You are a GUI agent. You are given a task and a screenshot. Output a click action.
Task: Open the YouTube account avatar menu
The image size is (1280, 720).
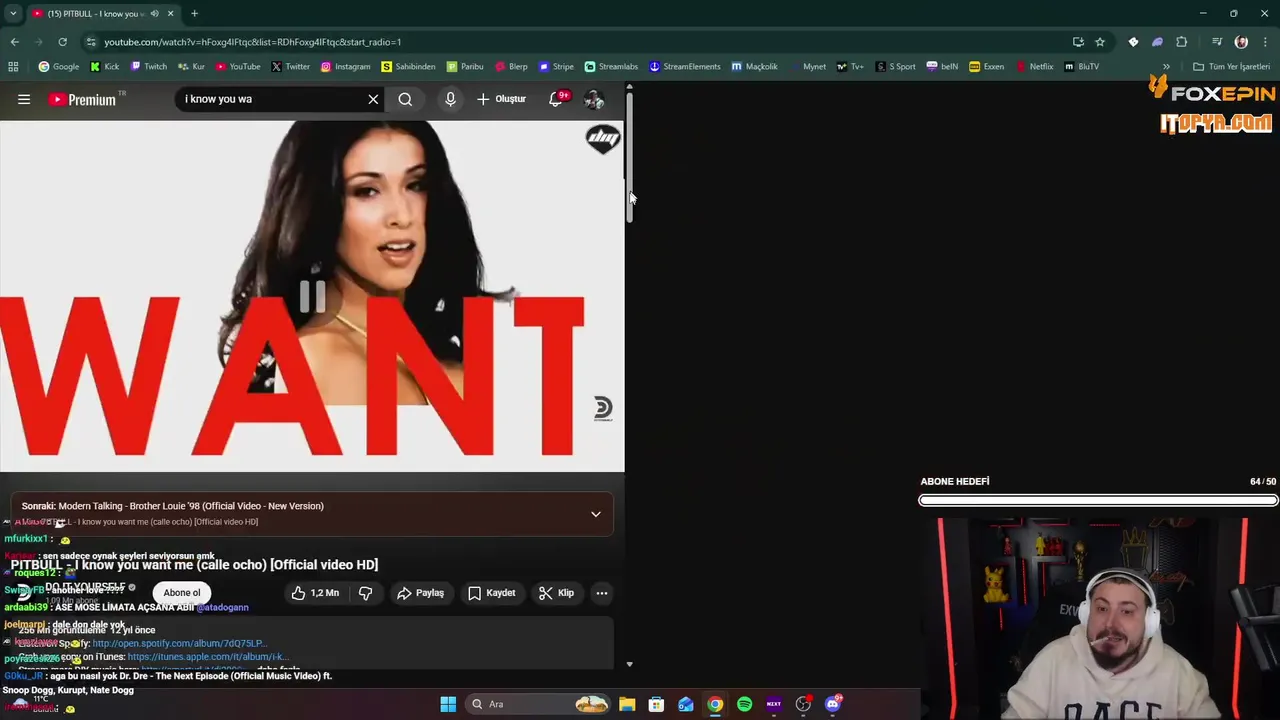coord(594,99)
